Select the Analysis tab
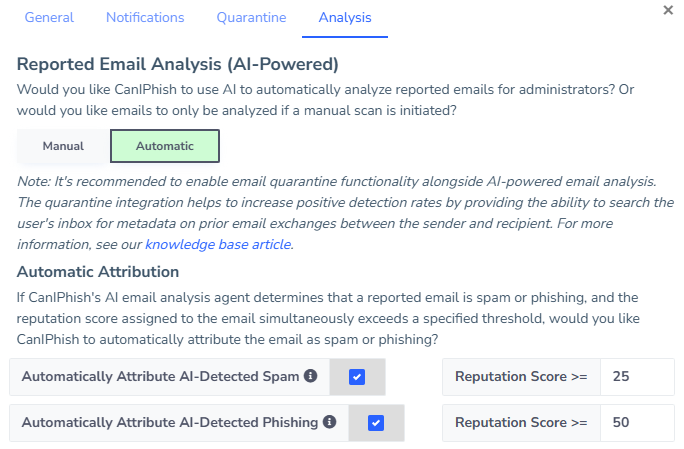 (x=345, y=18)
